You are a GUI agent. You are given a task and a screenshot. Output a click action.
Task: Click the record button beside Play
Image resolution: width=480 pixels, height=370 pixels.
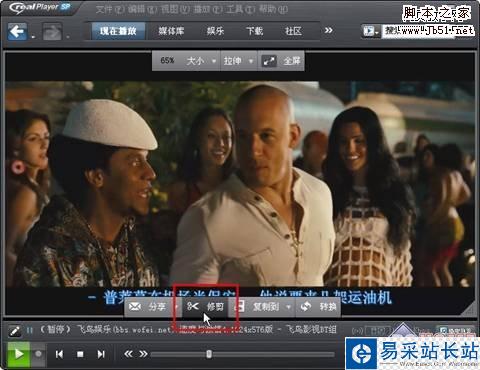[x=39, y=354]
